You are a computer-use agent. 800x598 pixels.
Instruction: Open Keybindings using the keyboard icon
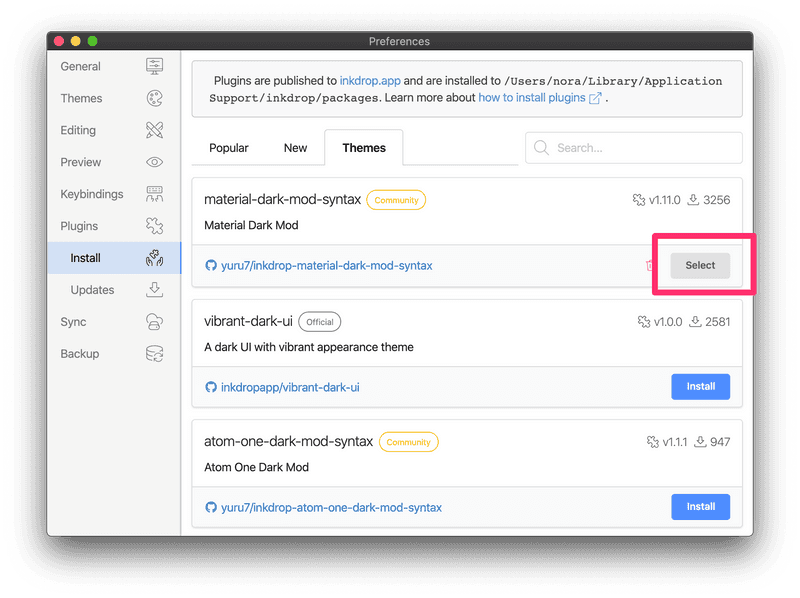154,194
